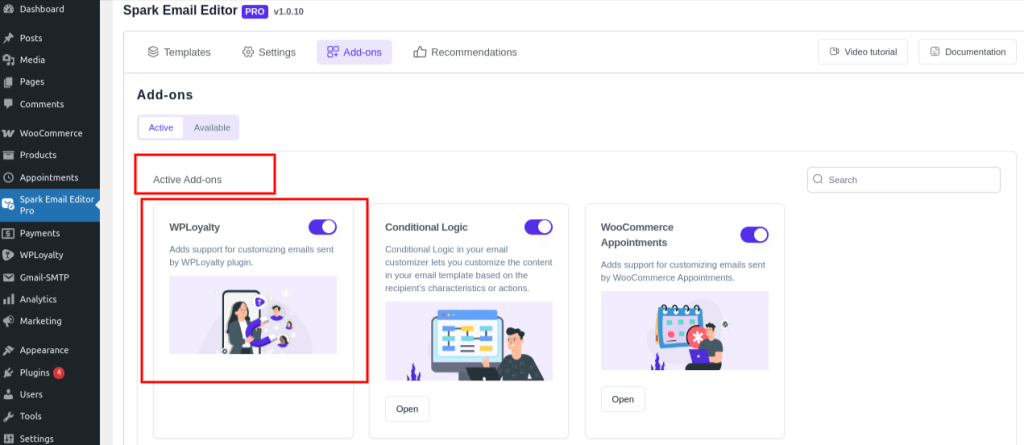Click the WPLoyalty sidebar icon
Image resolution: width=1024 pixels, height=445 pixels.
8,255
